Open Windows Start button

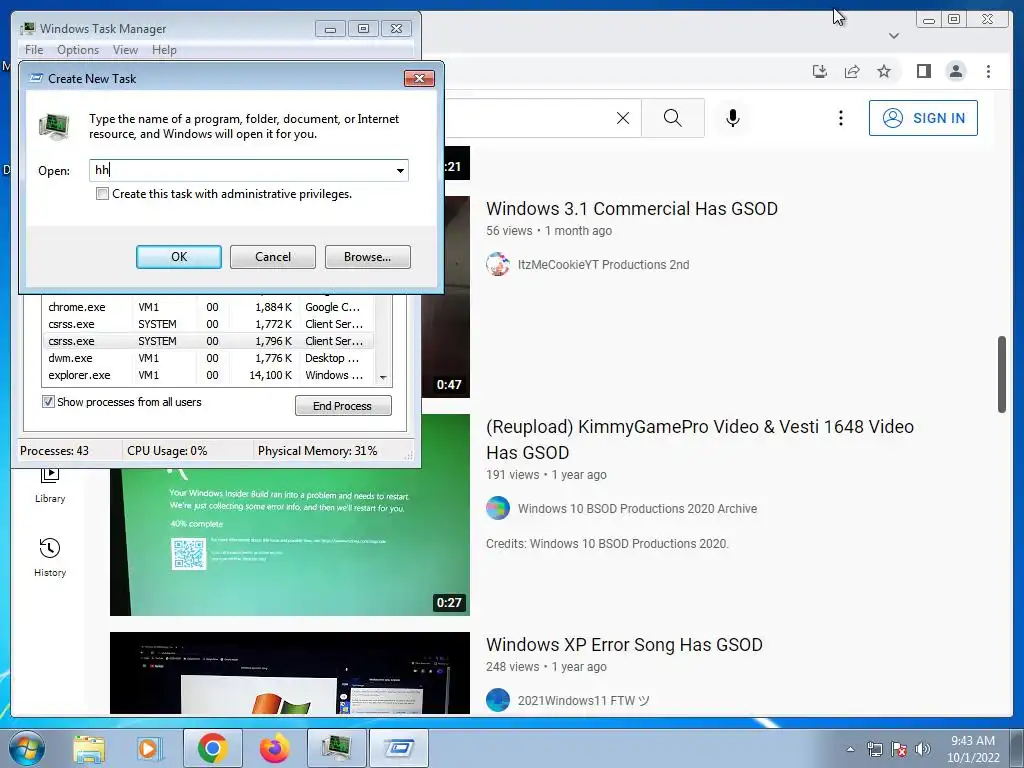click(x=27, y=748)
